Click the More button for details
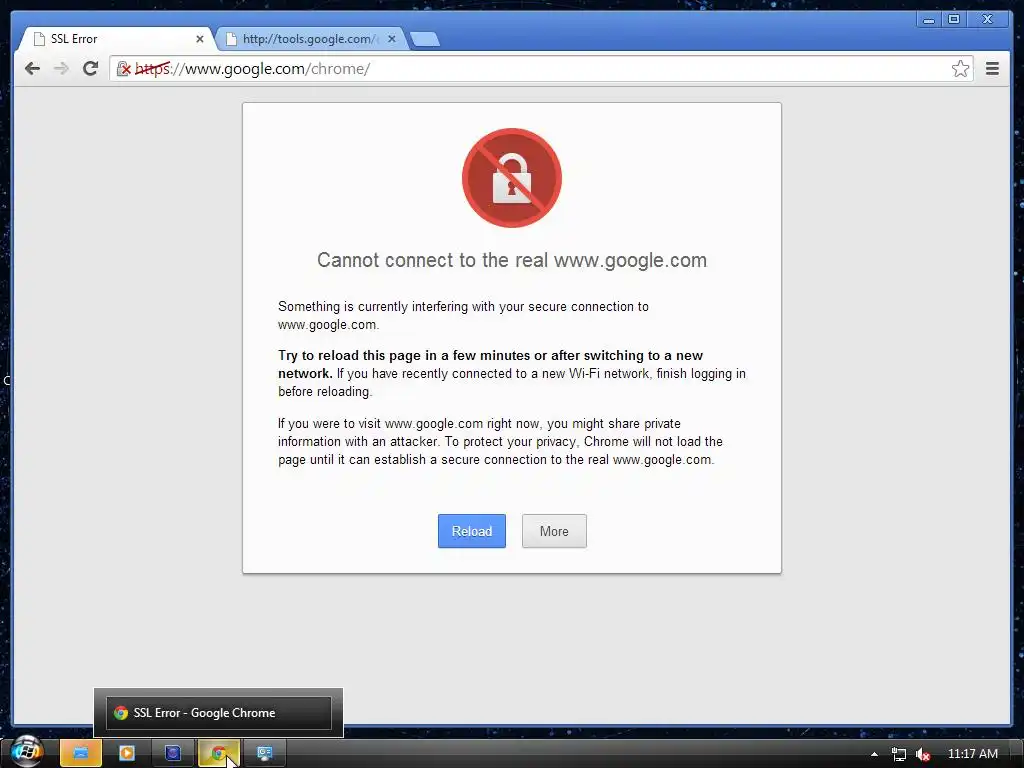The image size is (1024, 768). (x=554, y=531)
